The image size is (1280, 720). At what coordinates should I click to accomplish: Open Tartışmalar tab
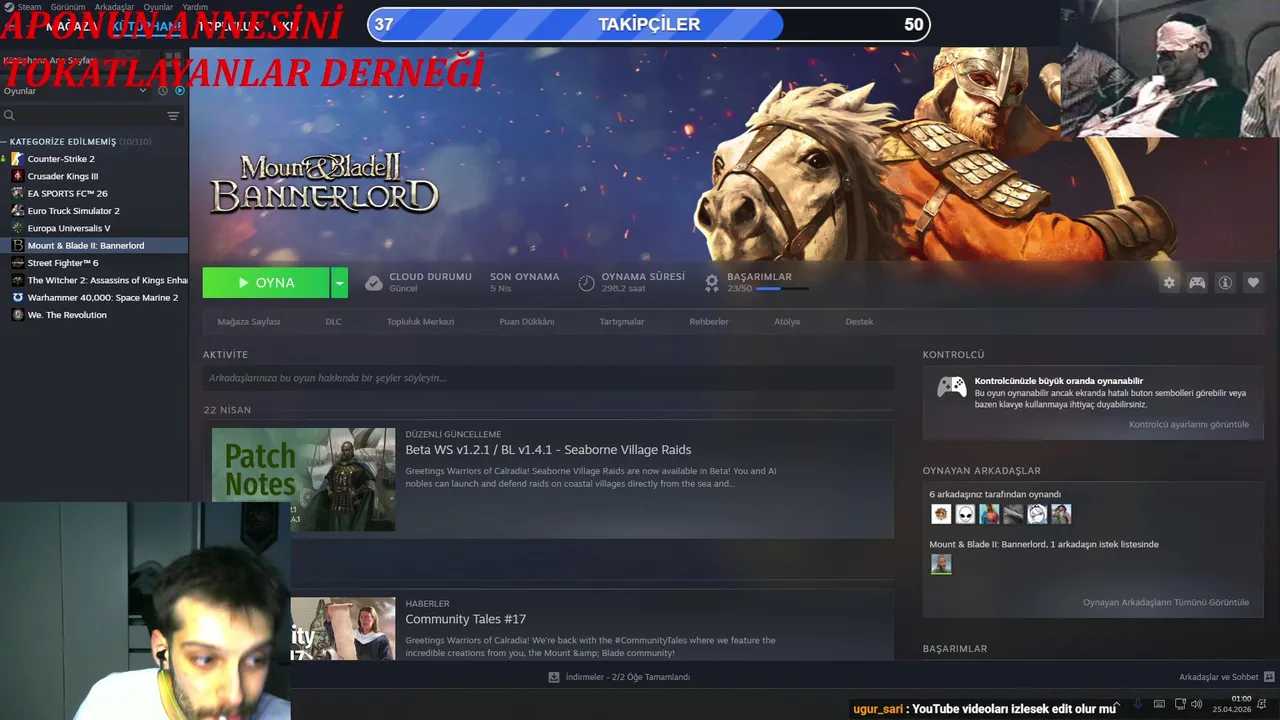tap(622, 322)
